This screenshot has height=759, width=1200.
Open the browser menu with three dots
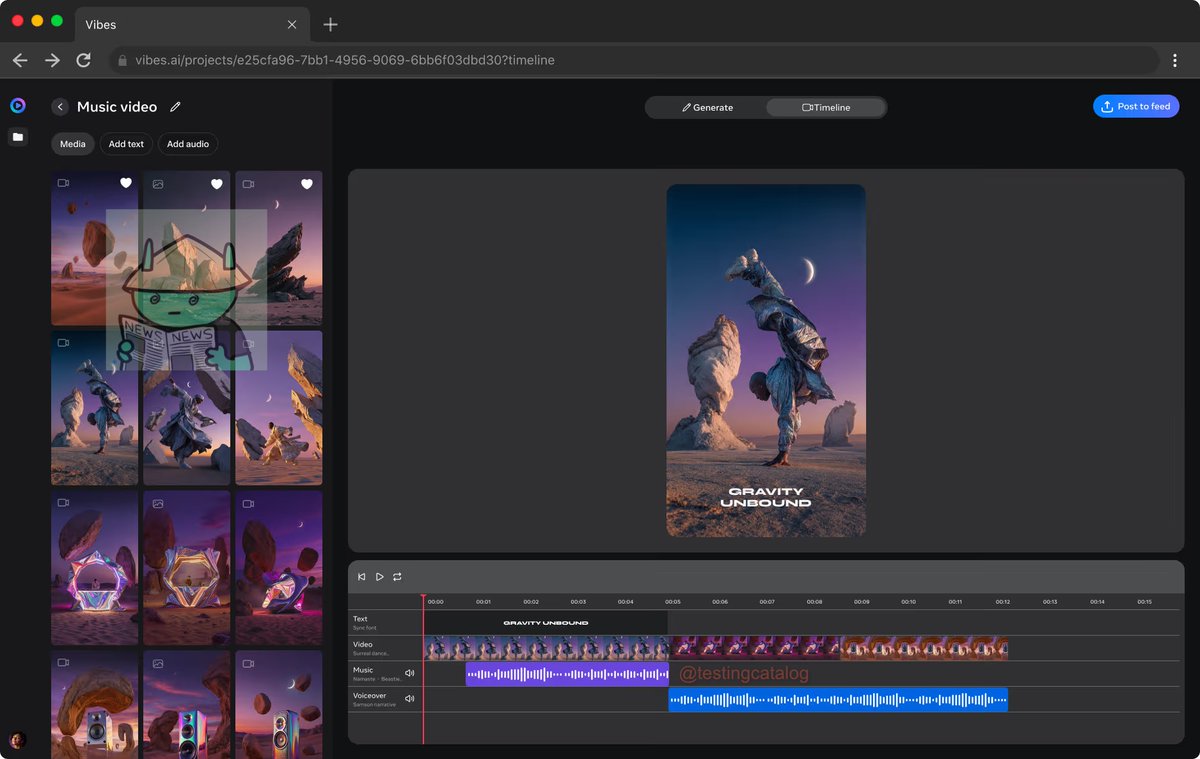click(x=1175, y=60)
